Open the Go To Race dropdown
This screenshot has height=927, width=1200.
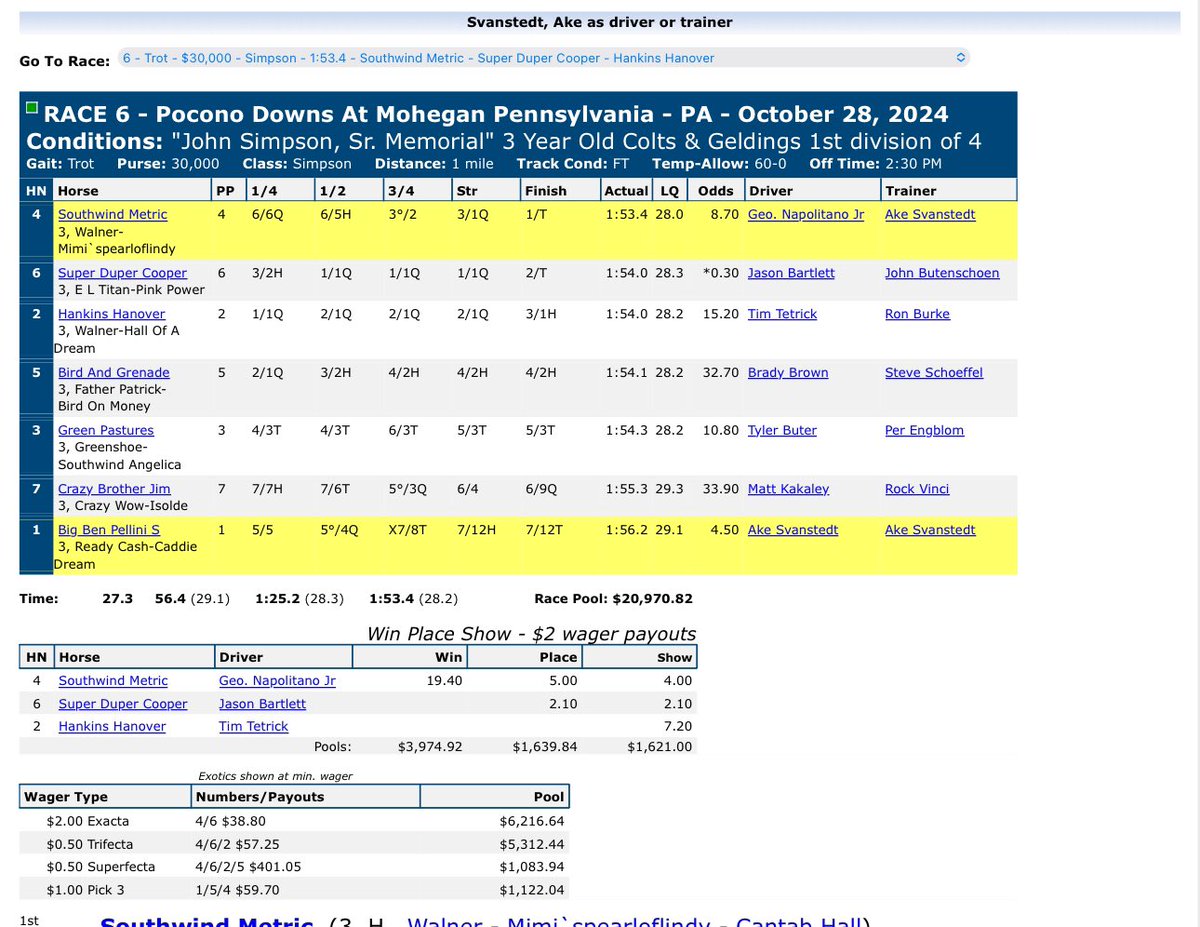click(x=543, y=58)
